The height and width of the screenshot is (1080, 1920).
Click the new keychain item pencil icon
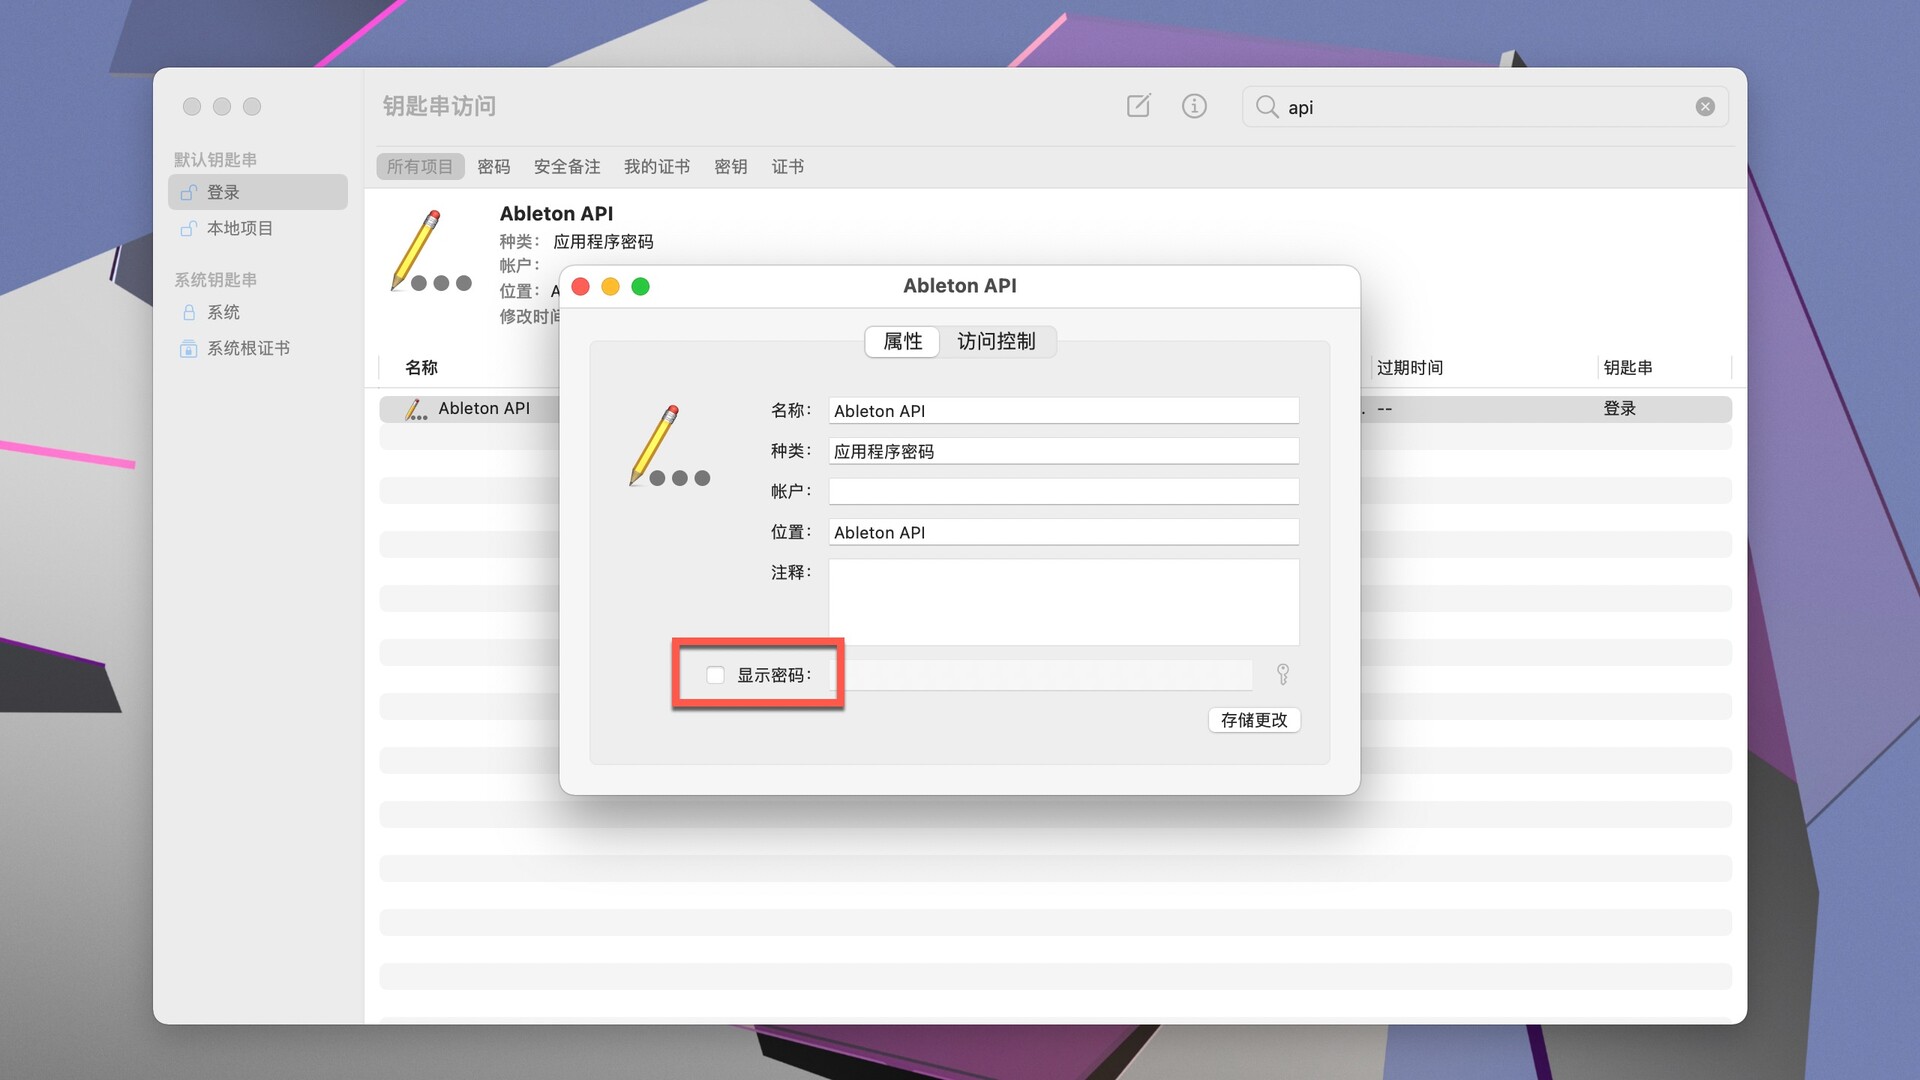pyautogui.click(x=1138, y=106)
